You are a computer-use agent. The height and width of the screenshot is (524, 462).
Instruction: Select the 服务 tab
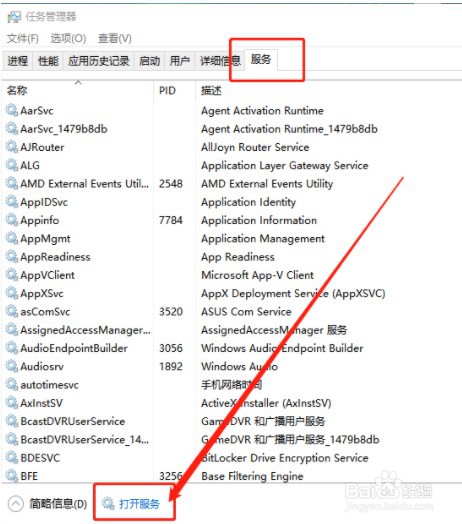(x=261, y=60)
